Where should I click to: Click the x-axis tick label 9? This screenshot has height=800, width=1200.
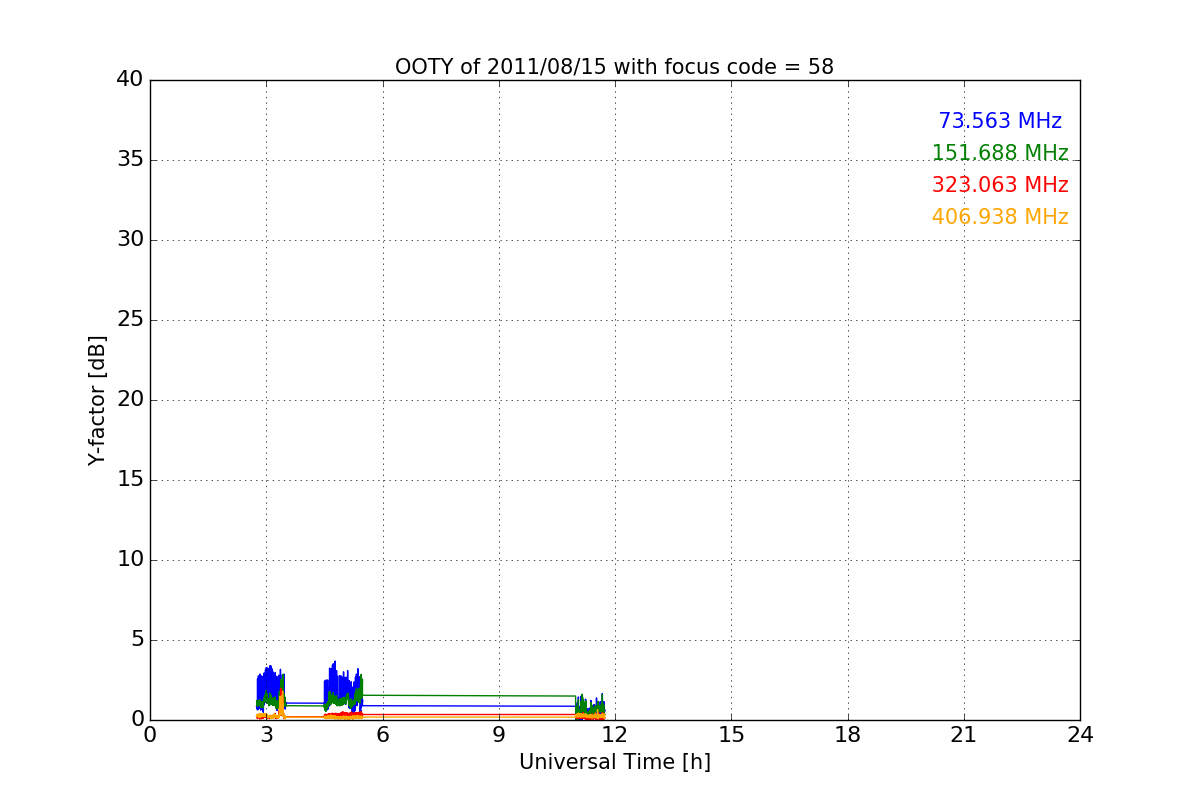[499, 734]
